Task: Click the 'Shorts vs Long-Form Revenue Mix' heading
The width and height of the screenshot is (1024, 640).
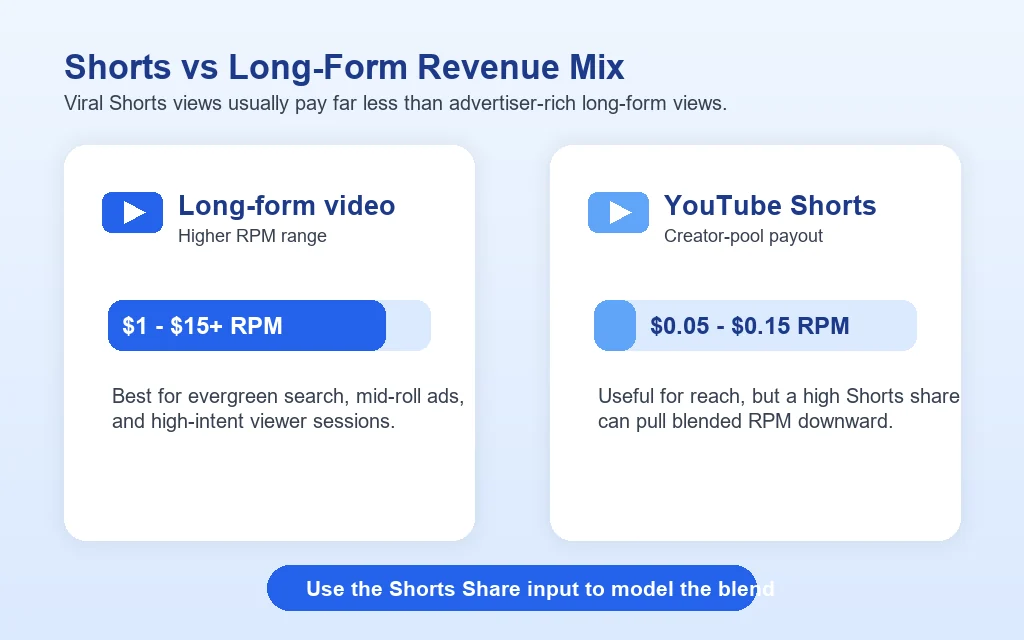Action: 344,67
